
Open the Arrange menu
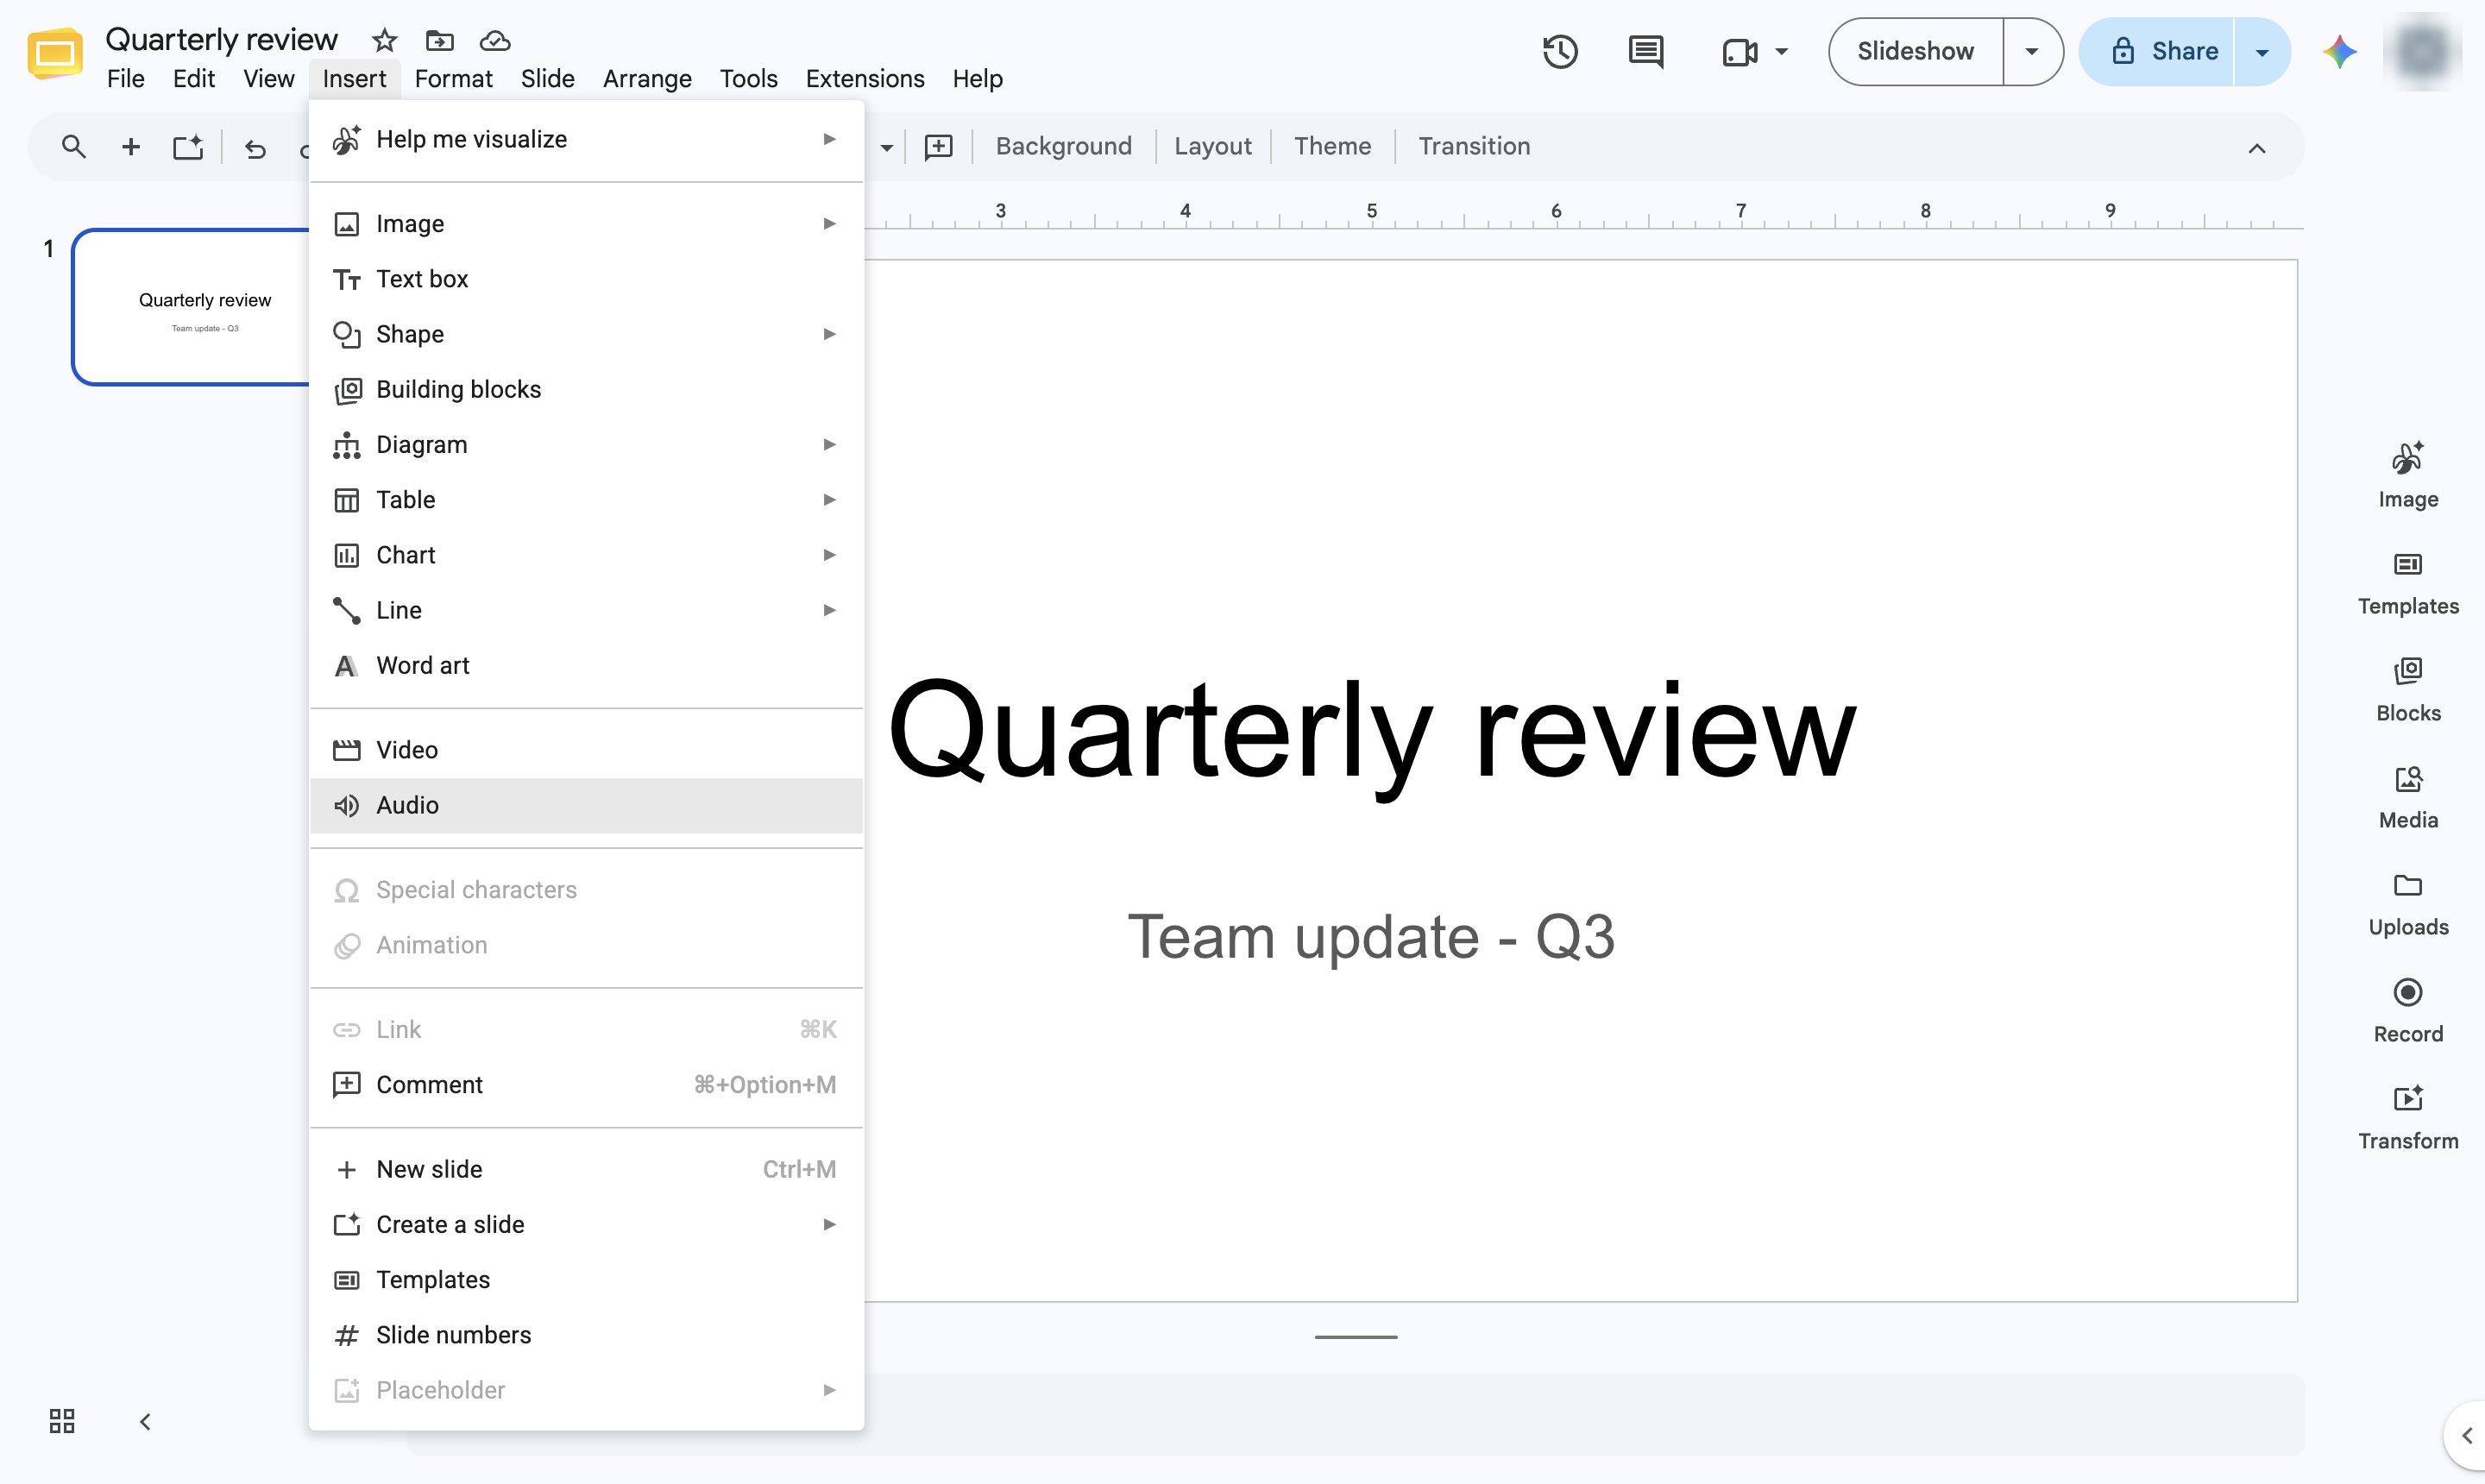[x=647, y=78]
